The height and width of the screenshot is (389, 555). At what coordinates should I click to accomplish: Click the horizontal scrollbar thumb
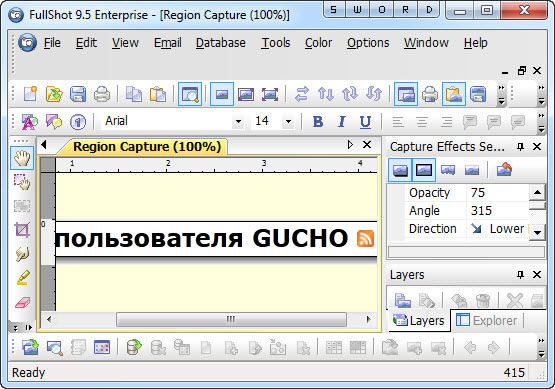tap(231, 319)
